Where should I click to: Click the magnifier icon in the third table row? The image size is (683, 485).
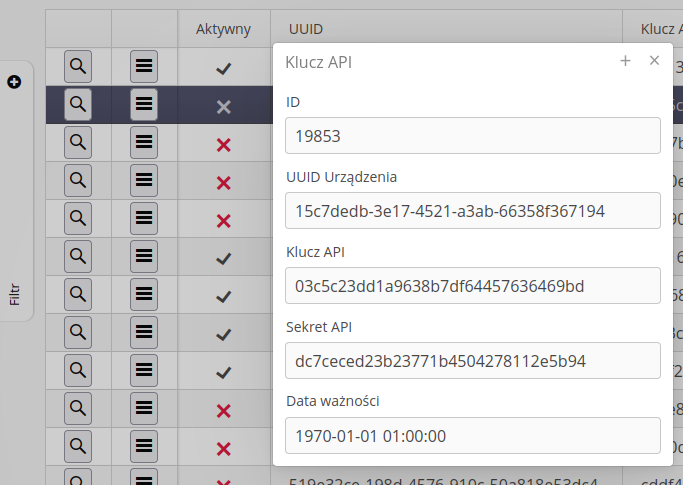click(78, 143)
